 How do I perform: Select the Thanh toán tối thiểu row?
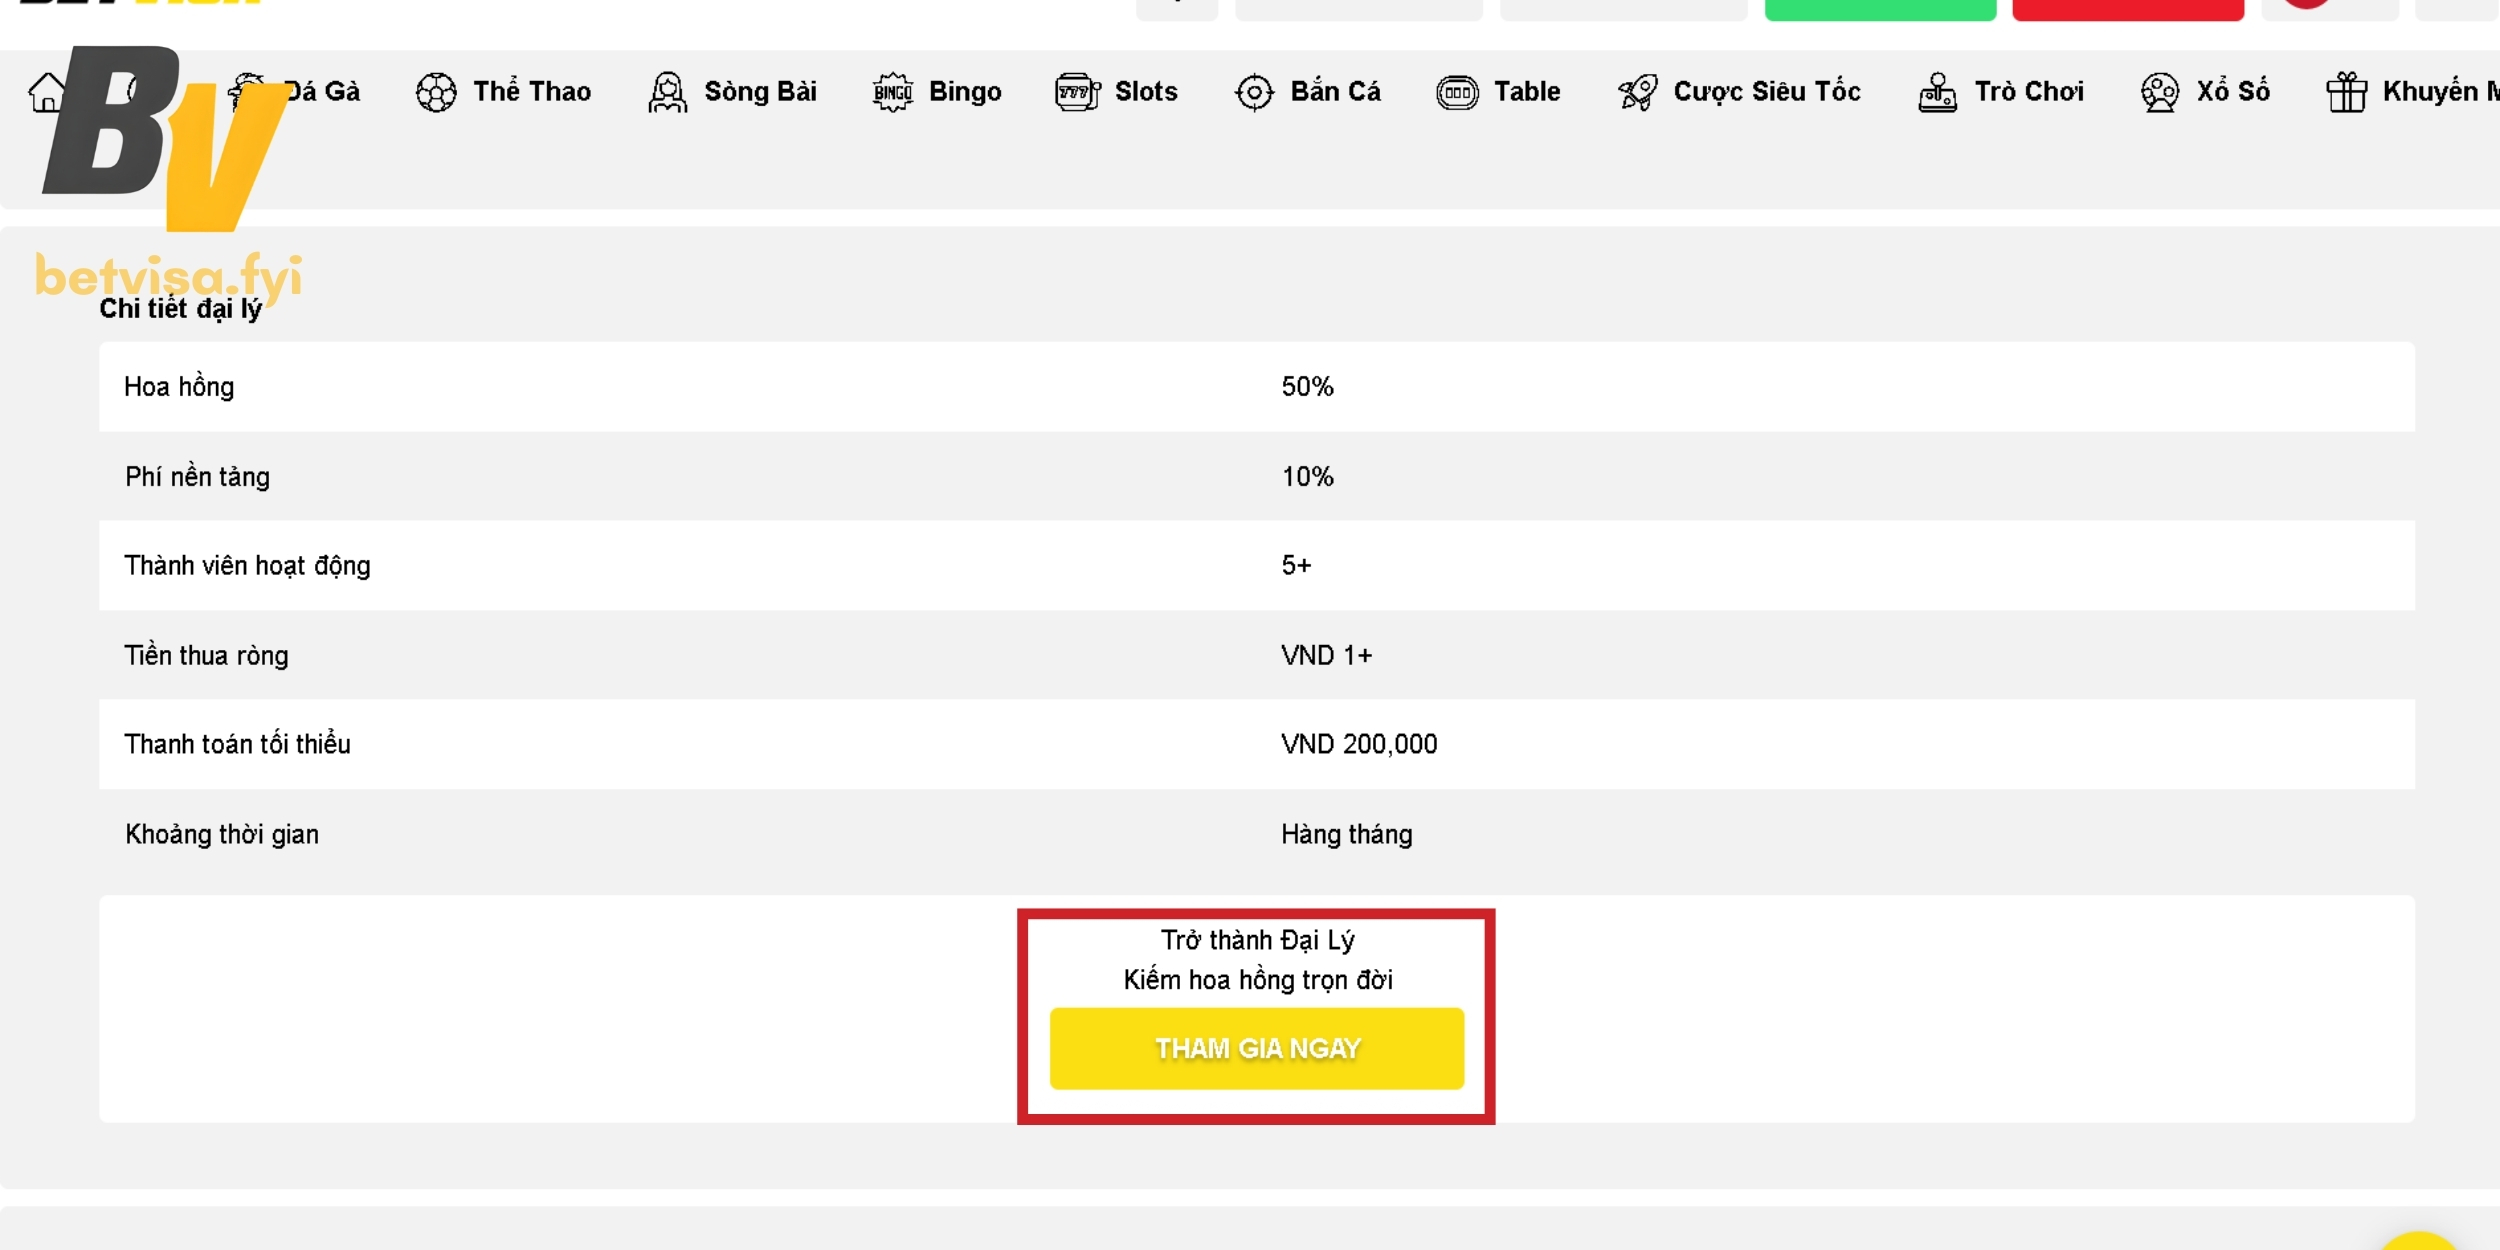click(x=1256, y=744)
